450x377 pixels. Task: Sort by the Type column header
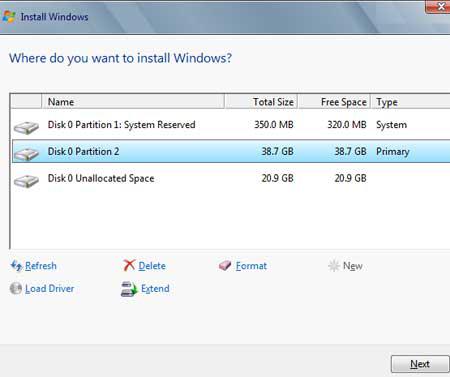coord(410,102)
